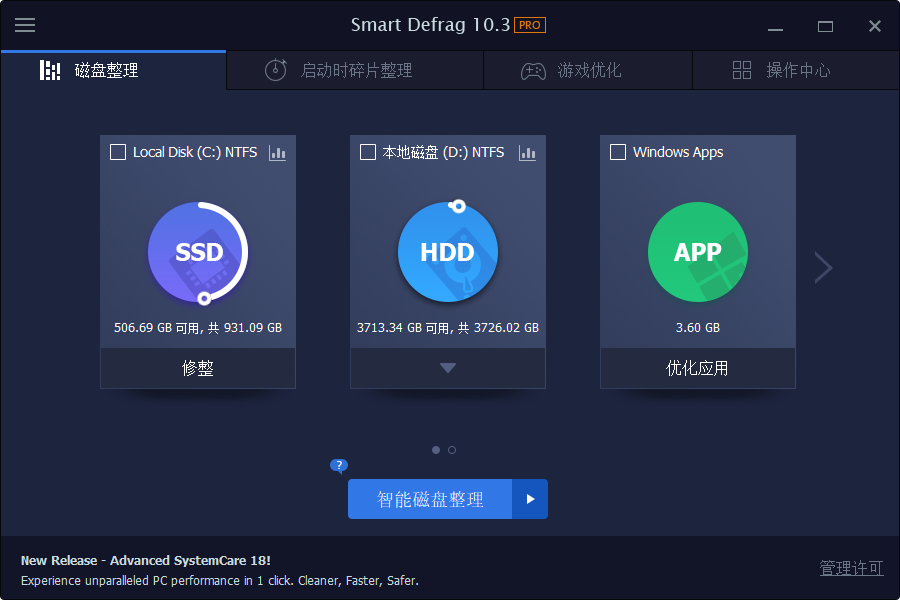Click the SSD drive circle icon

tap(198, 252)
